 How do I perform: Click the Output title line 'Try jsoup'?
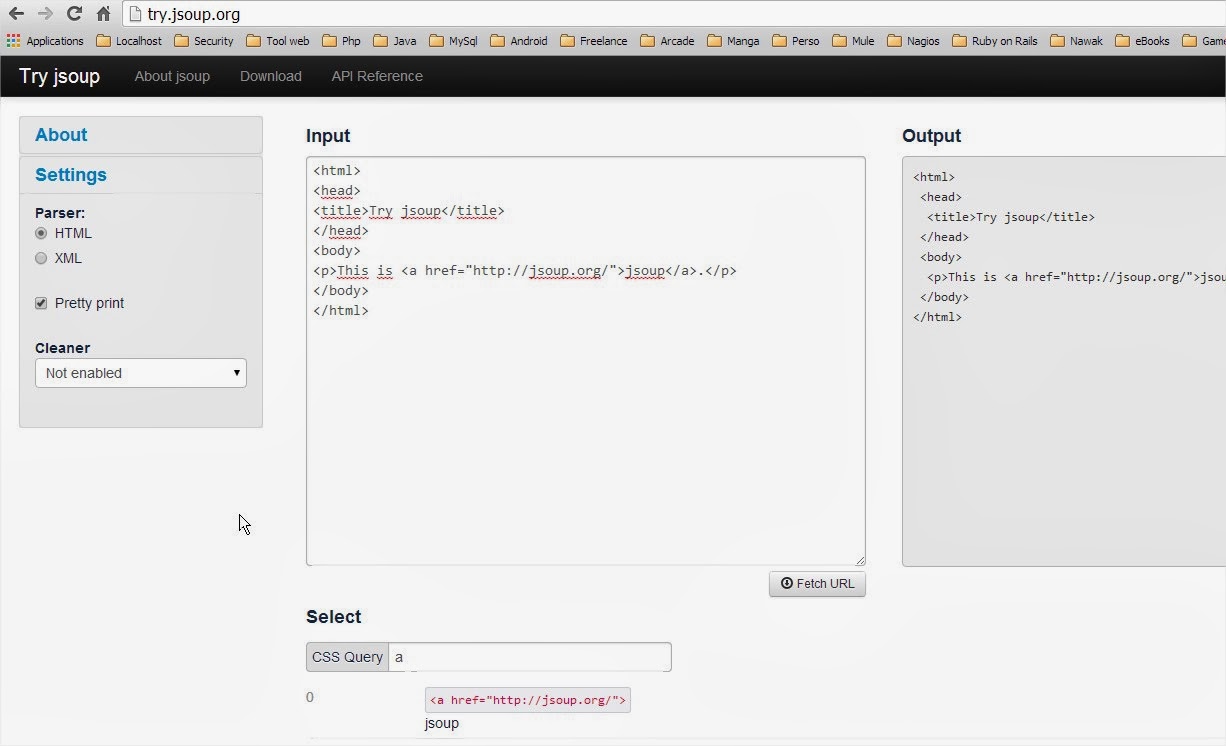[x=1010, y=217]
